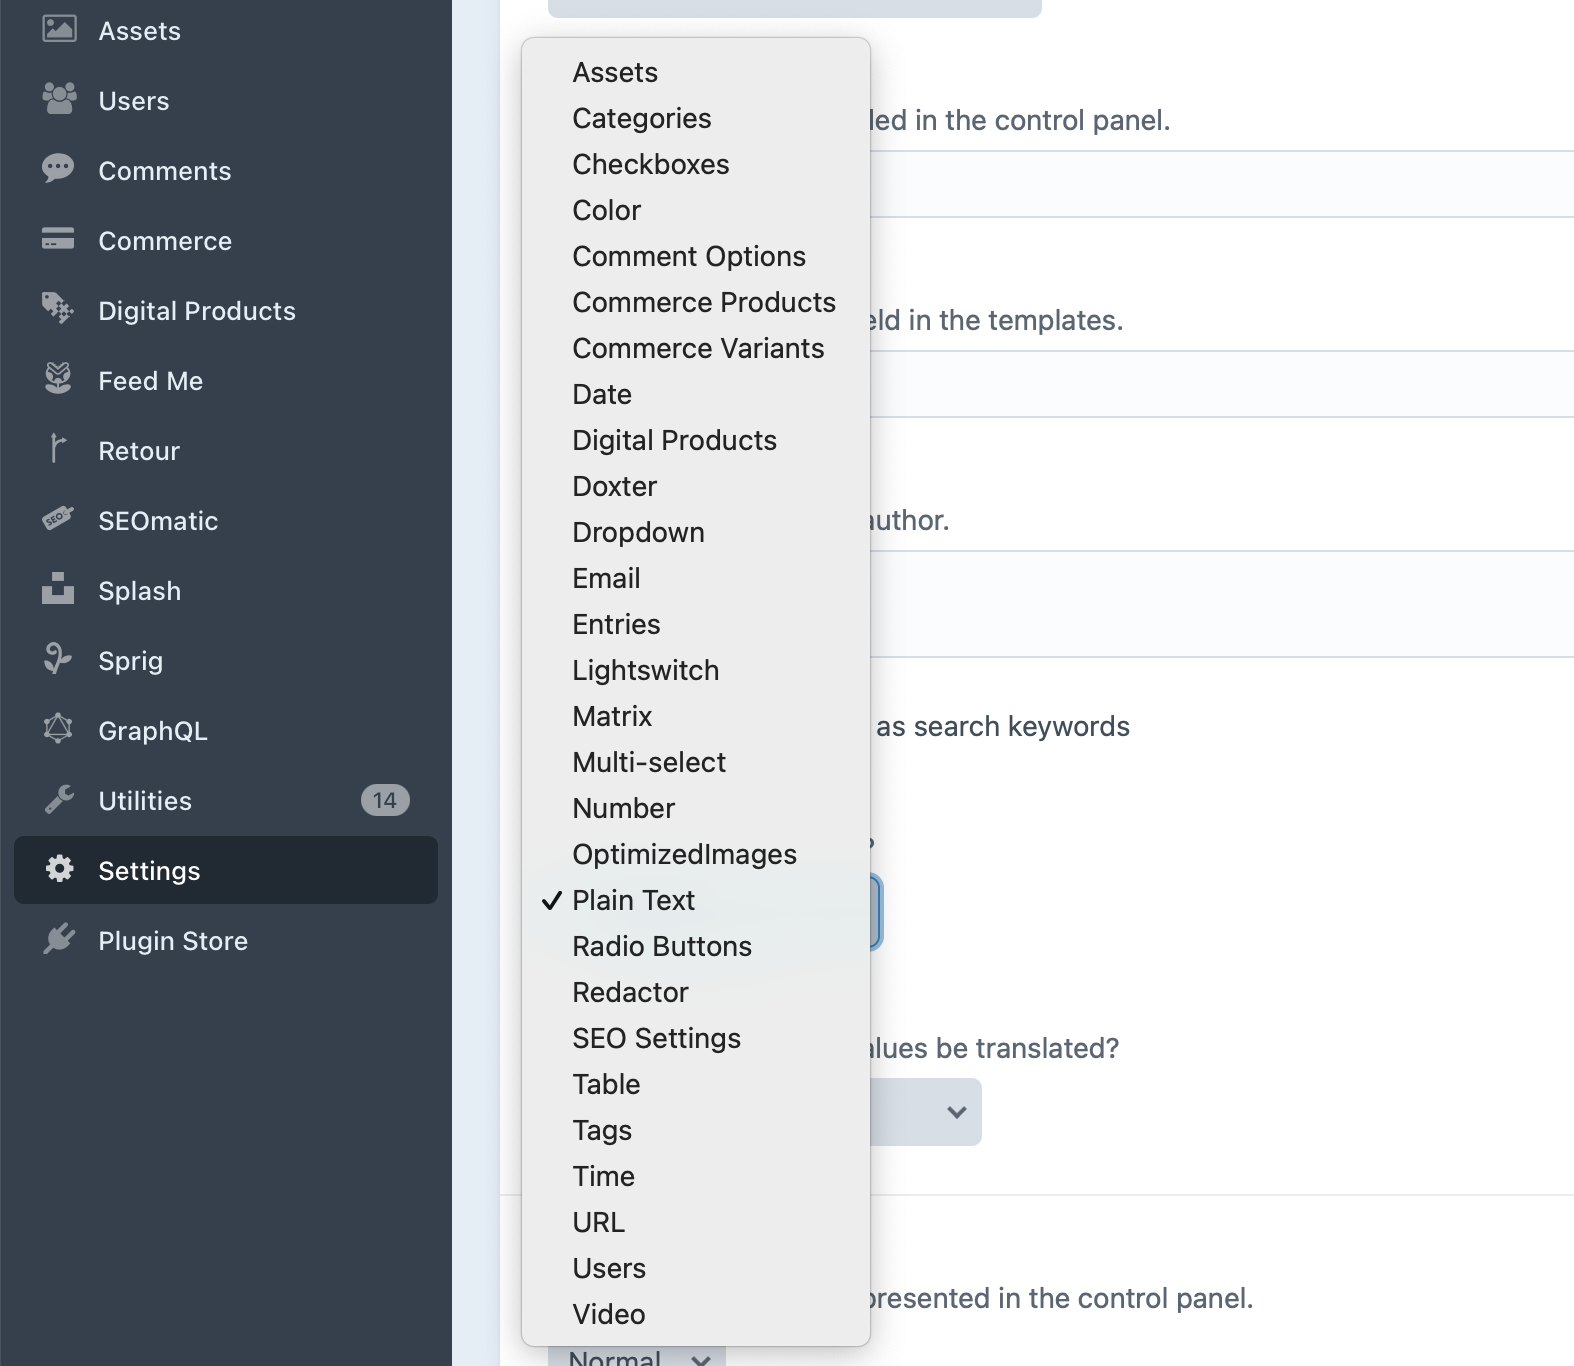Select Dropdown field type option
Image resolution: width=1574 pixels, height=1366 pixels.
click(x=696, y=532)
